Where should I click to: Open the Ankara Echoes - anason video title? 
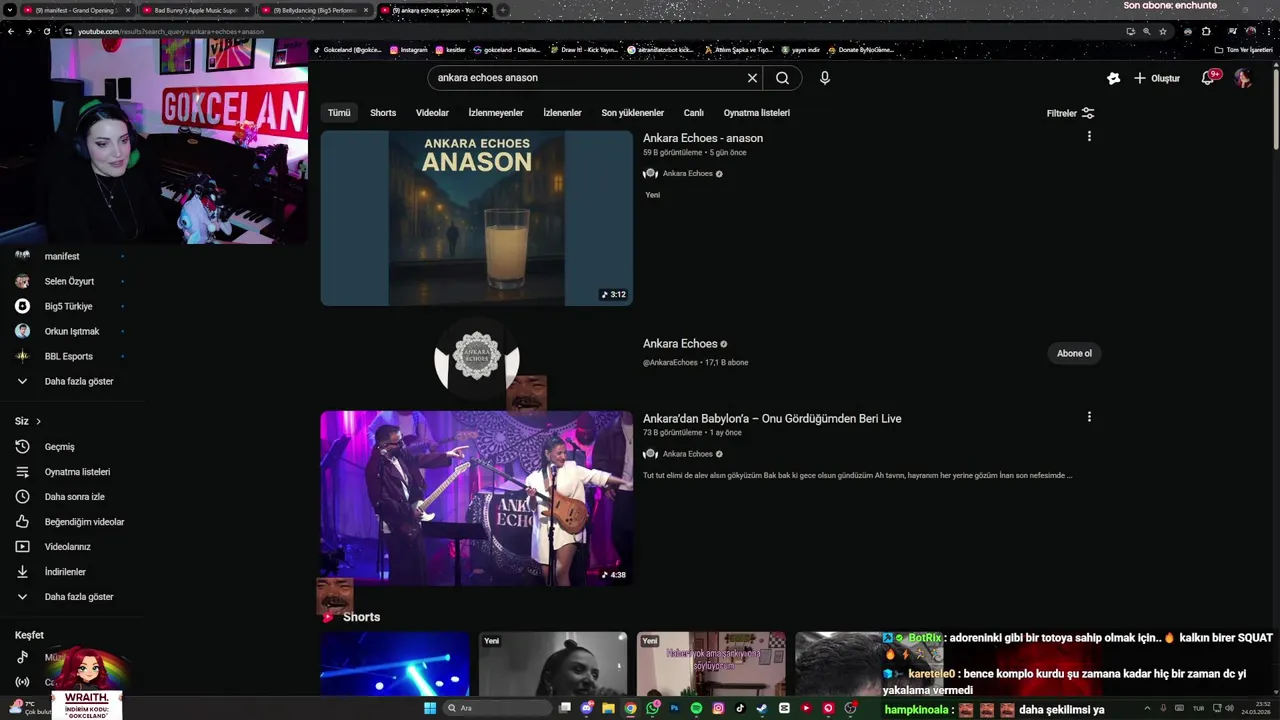[x=703, y=138]
